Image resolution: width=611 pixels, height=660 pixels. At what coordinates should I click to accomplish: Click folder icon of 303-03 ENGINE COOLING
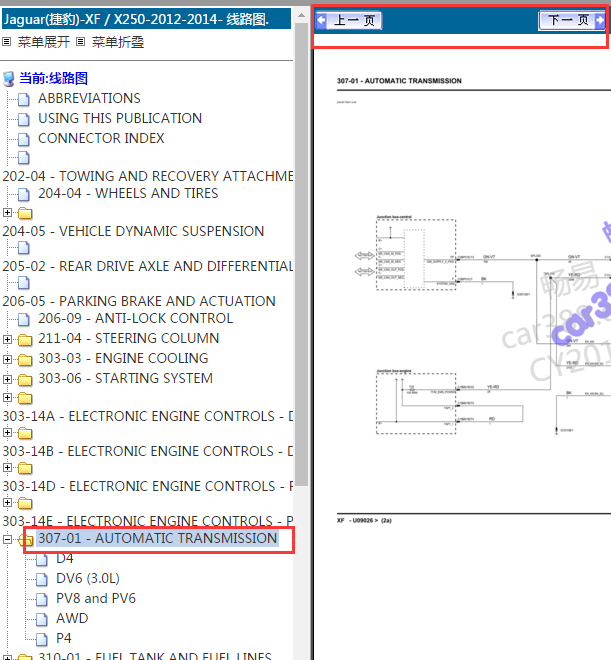coord(25,359)
